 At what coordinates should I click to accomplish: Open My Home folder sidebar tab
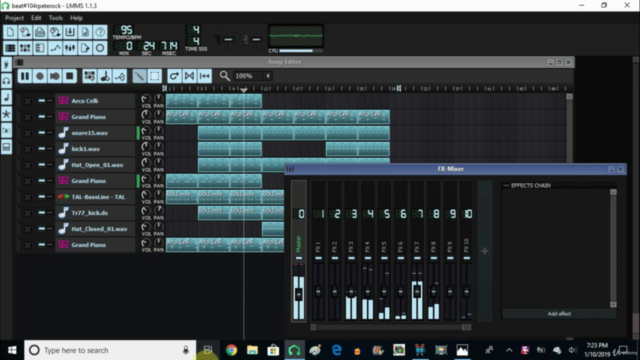6,131
